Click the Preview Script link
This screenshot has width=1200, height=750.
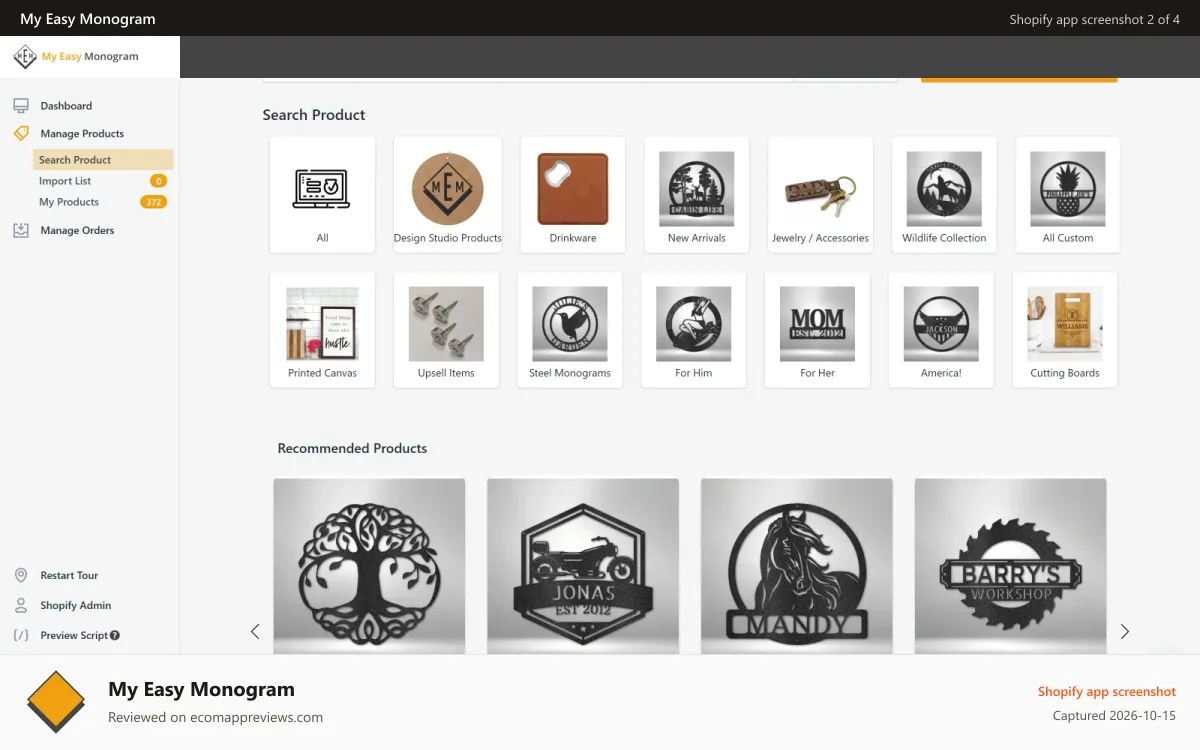74,635
